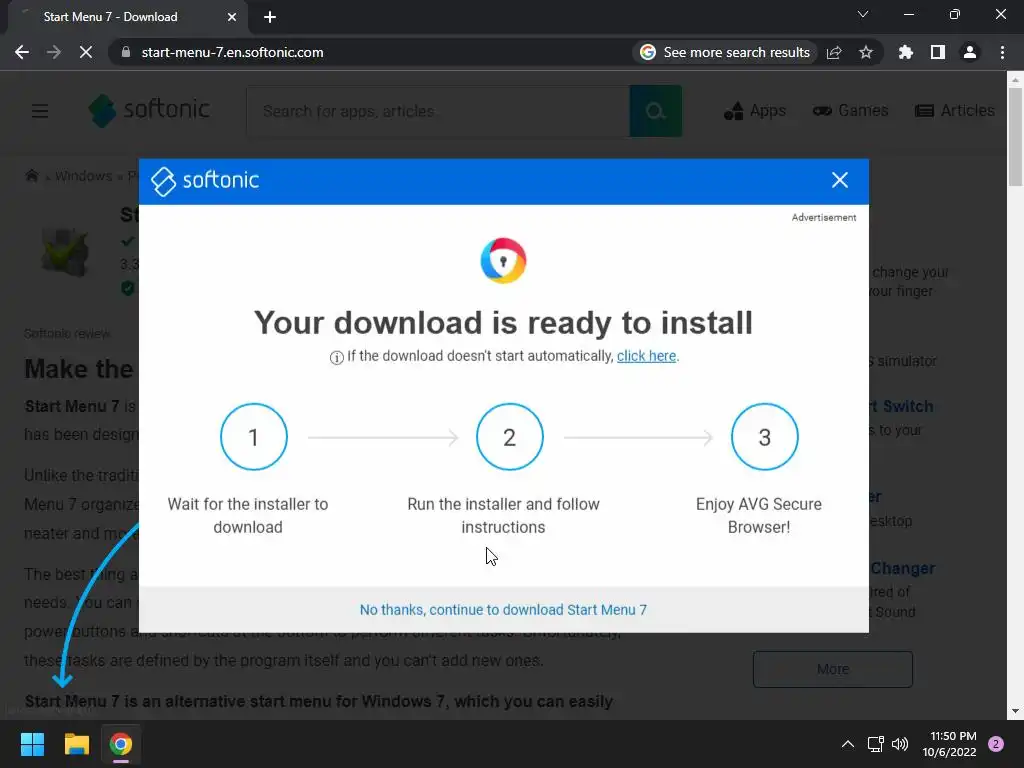Click the Softonic search field

coord(438,111)
